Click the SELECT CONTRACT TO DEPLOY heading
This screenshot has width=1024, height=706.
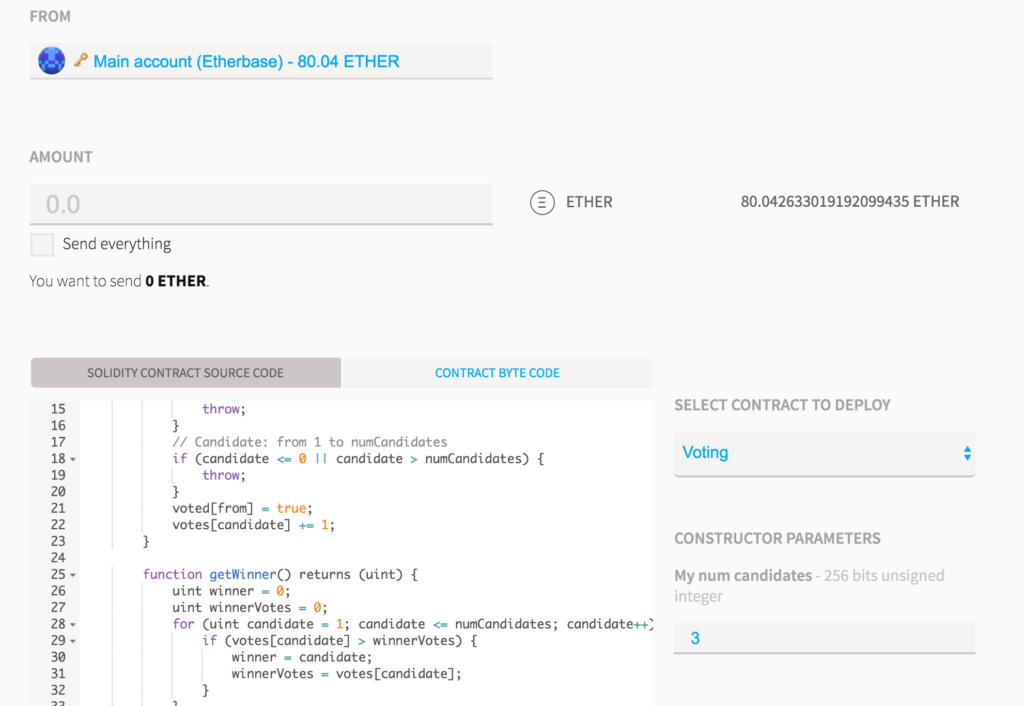(782, 405)
